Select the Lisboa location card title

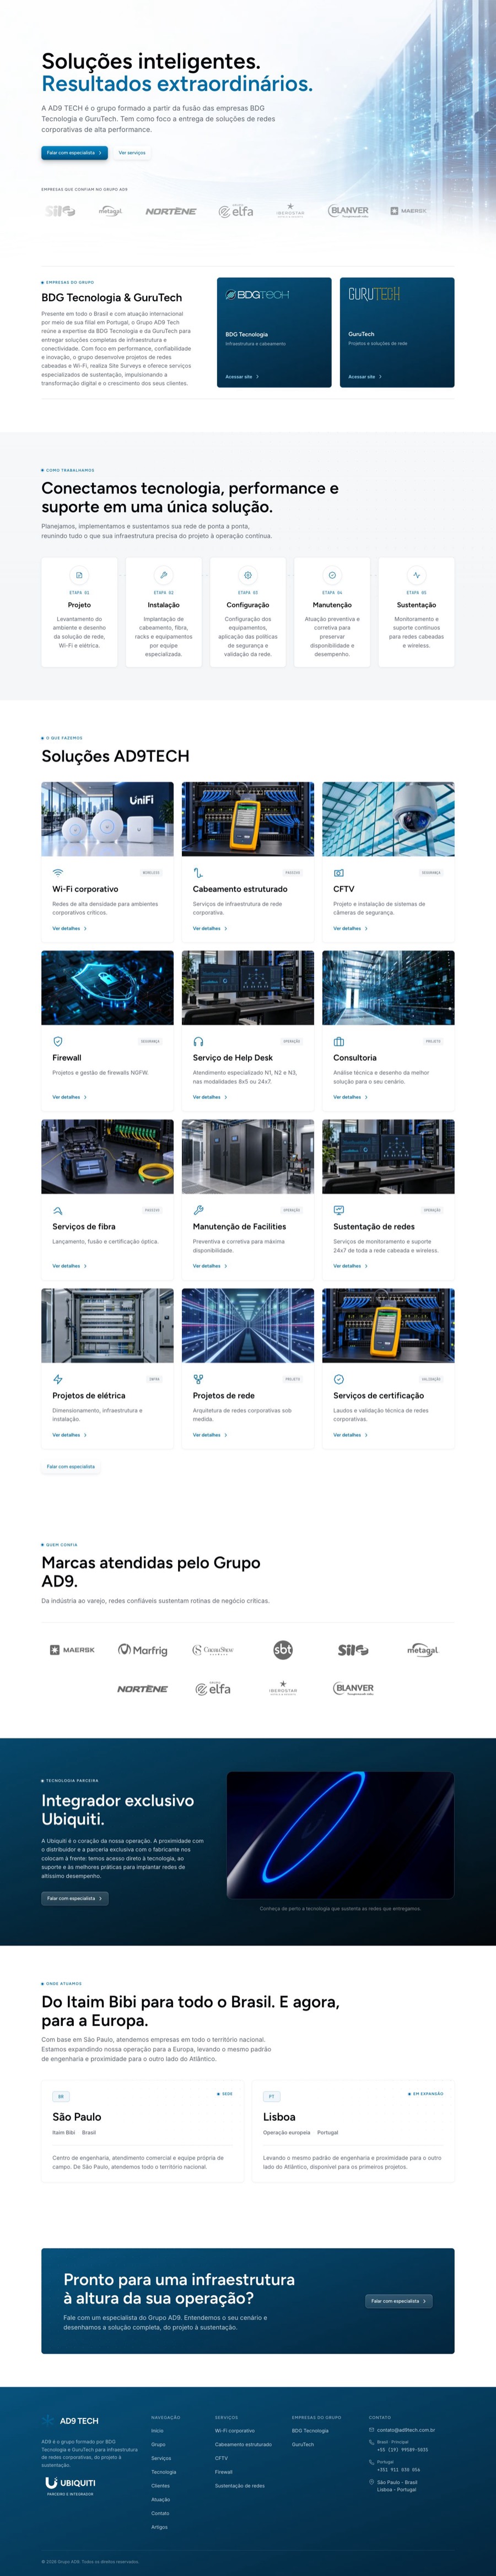[x=279, y=2117]
